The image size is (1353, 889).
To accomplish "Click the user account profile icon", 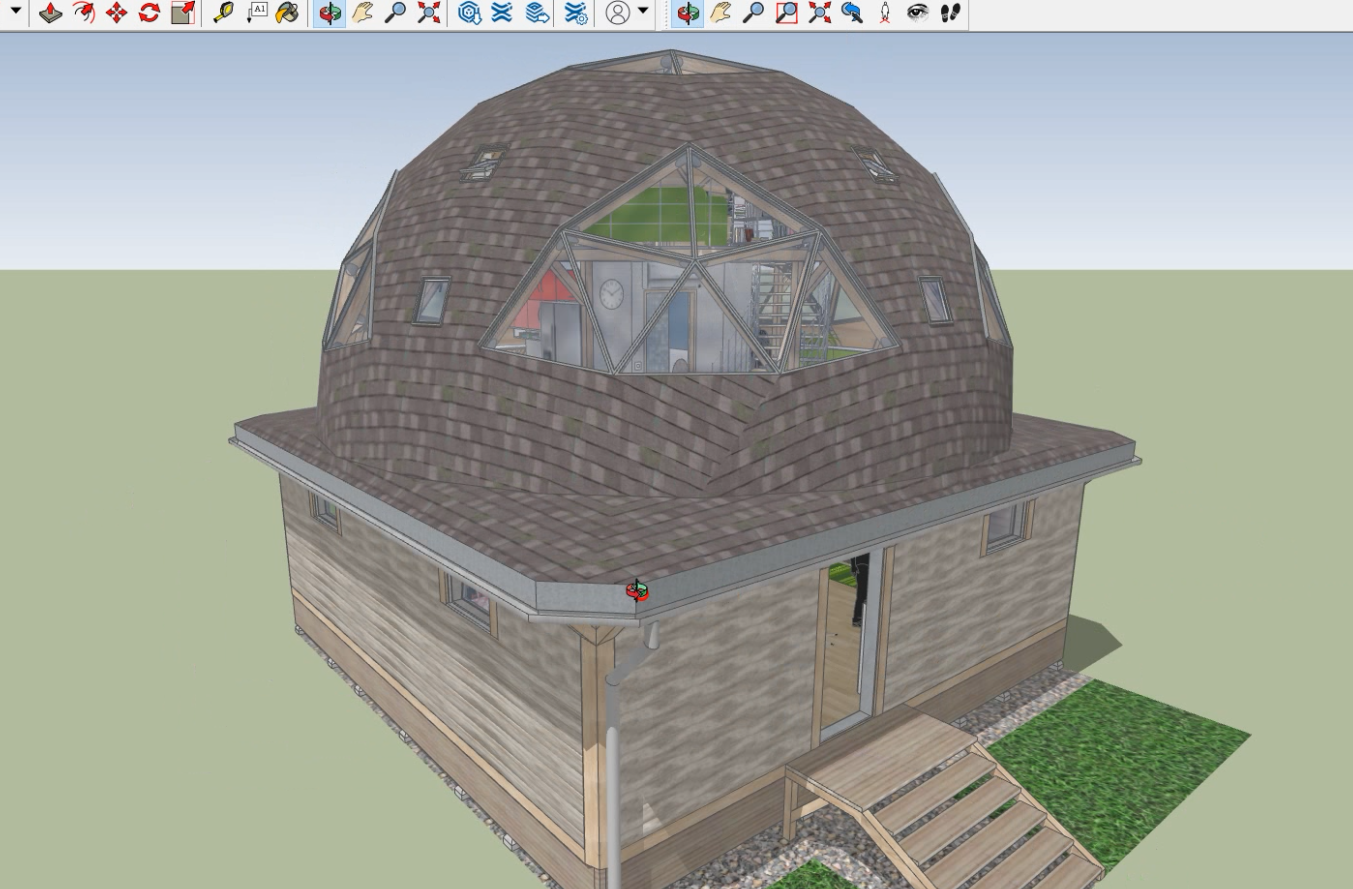I will pos(618,12).
